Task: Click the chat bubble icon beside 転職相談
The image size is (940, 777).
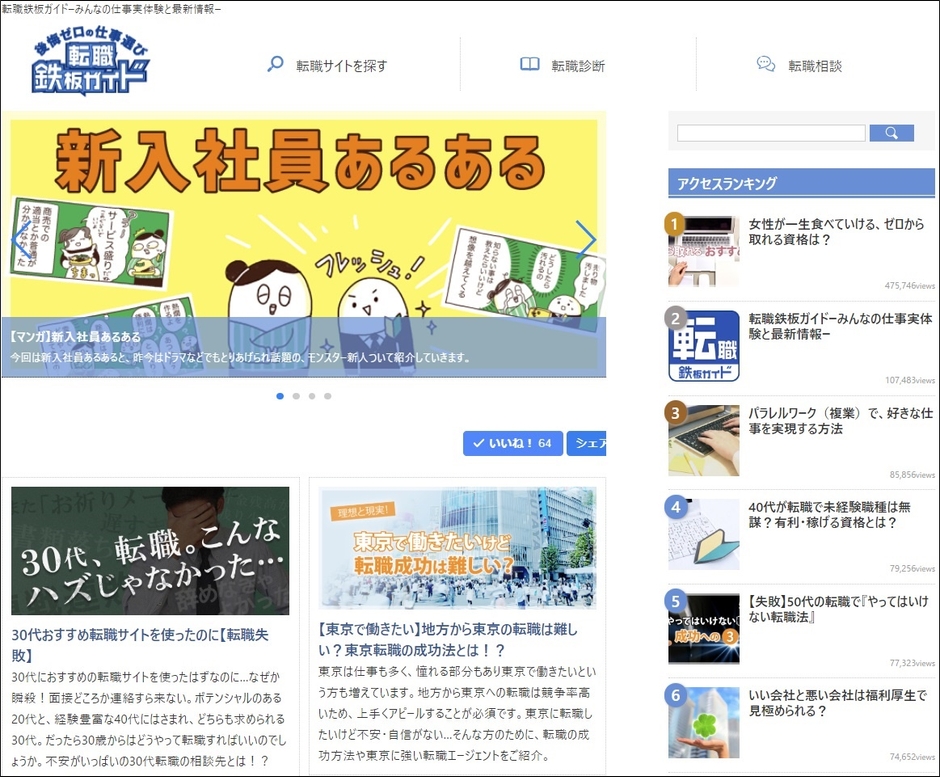Action: 766,64
